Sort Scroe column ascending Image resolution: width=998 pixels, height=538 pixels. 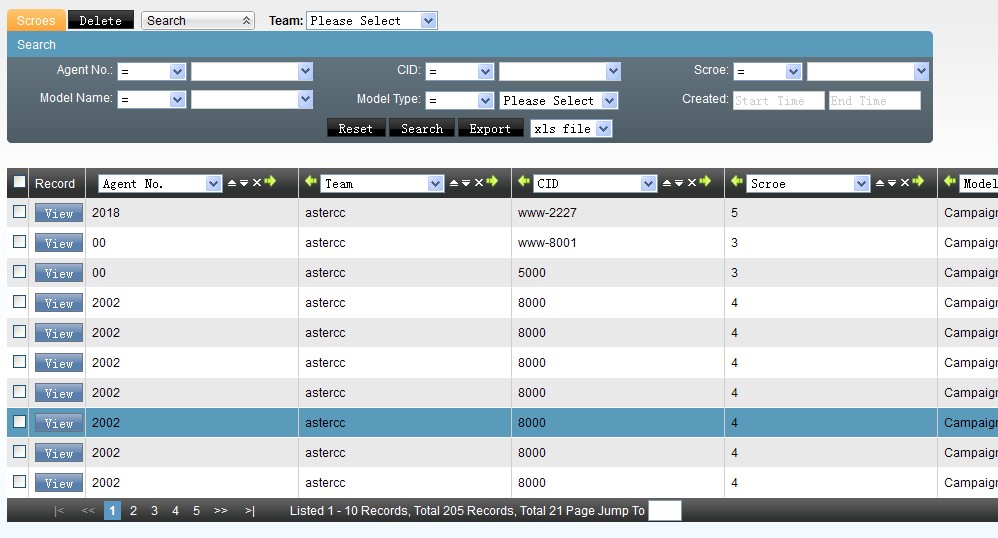(x=880, y=183)
